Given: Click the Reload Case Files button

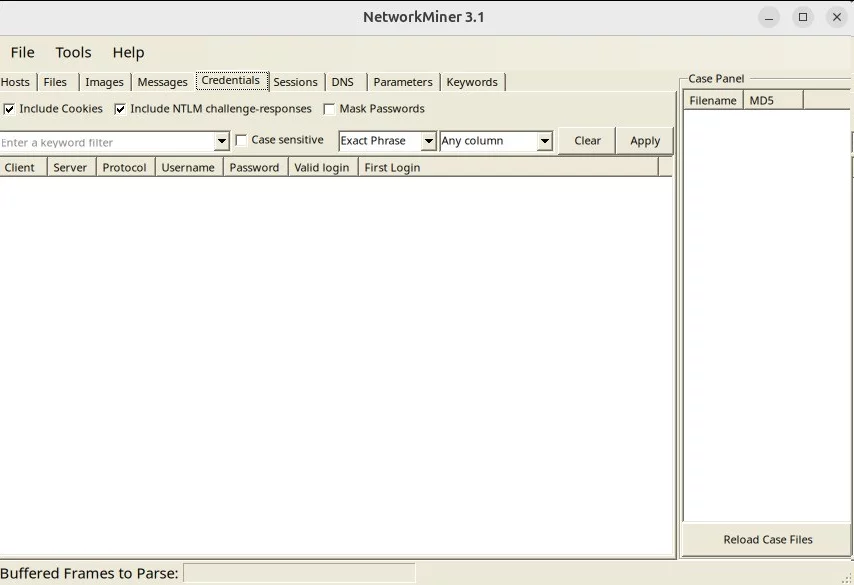Looking at the screenshot, I should point(767,539).
